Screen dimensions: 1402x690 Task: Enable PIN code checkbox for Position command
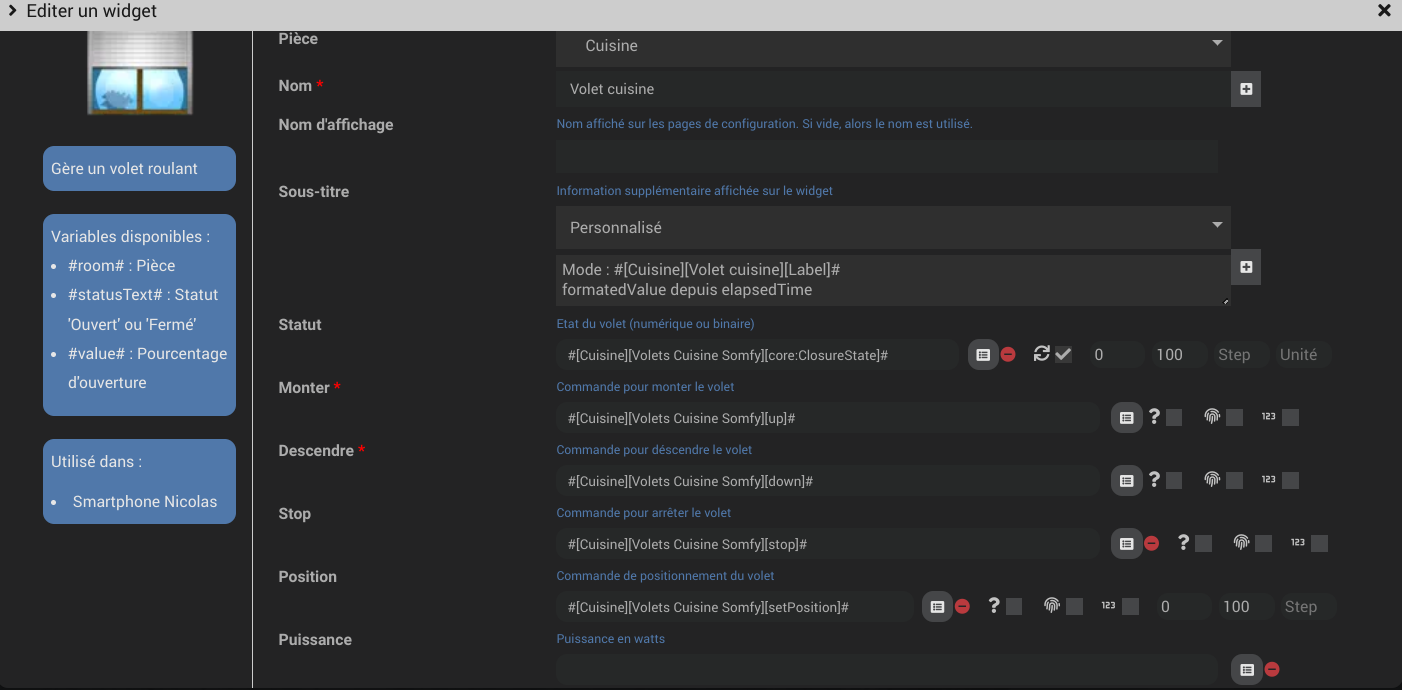(x=1130, y=607)
